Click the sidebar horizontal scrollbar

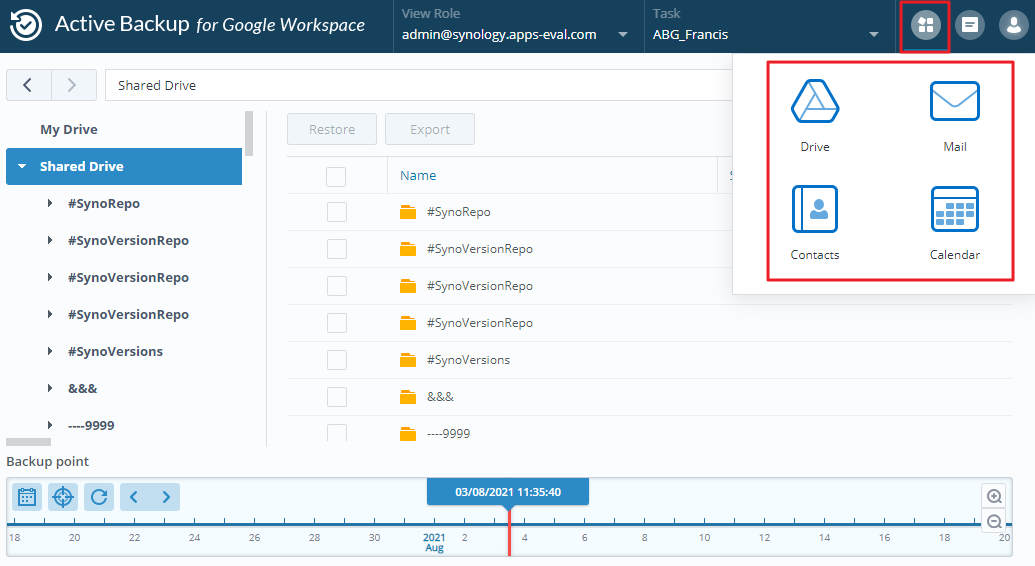(28, 442)
